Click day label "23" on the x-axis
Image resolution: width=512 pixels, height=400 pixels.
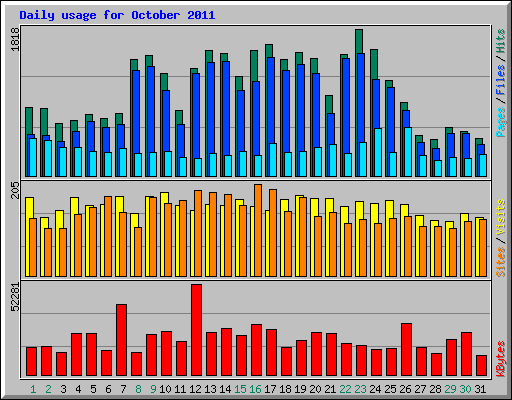[x=360, y=389]
